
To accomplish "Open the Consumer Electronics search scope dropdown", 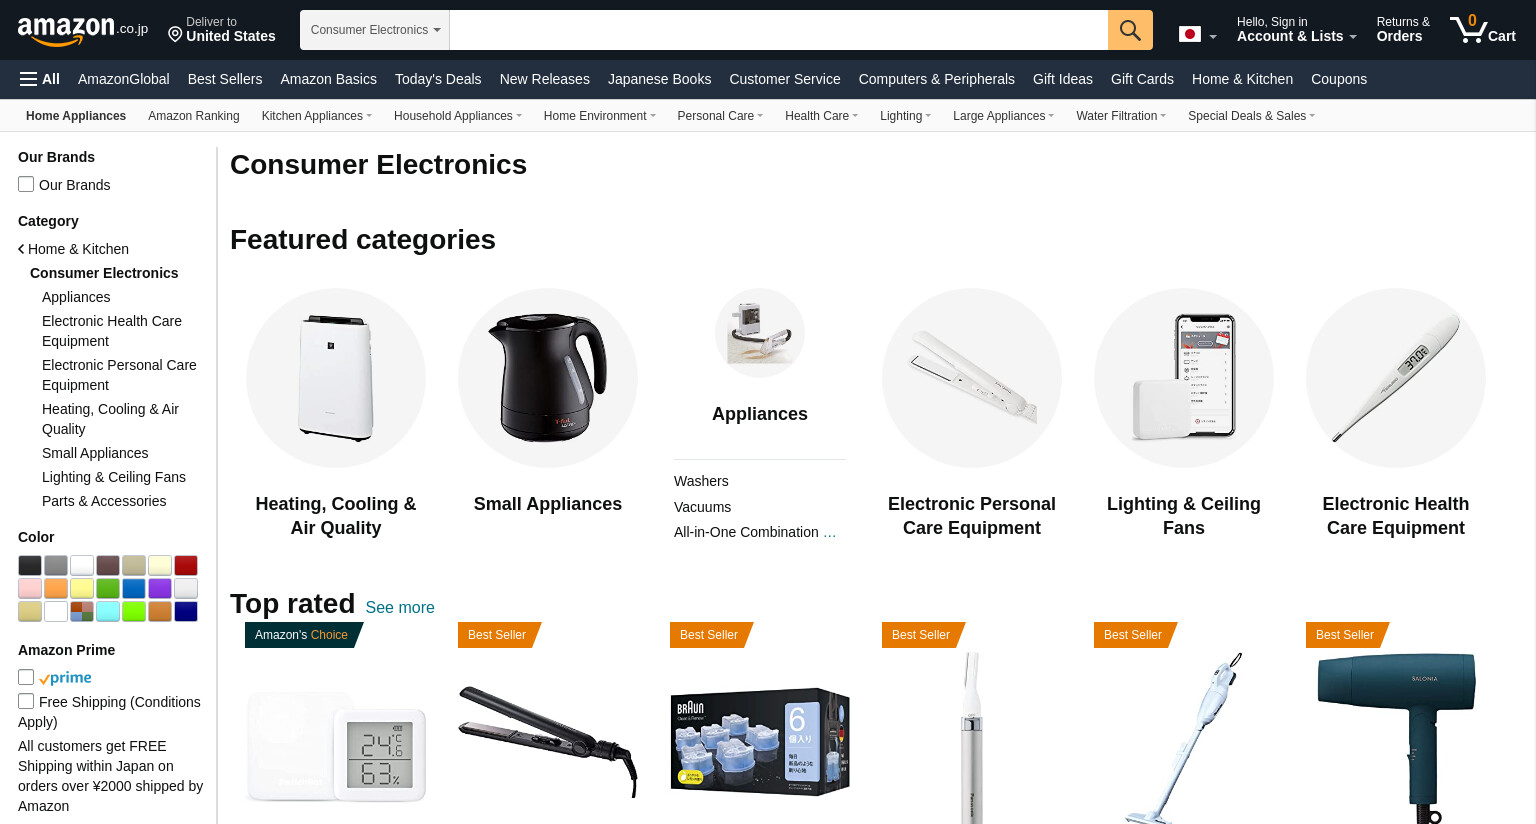I will point(375,30).
